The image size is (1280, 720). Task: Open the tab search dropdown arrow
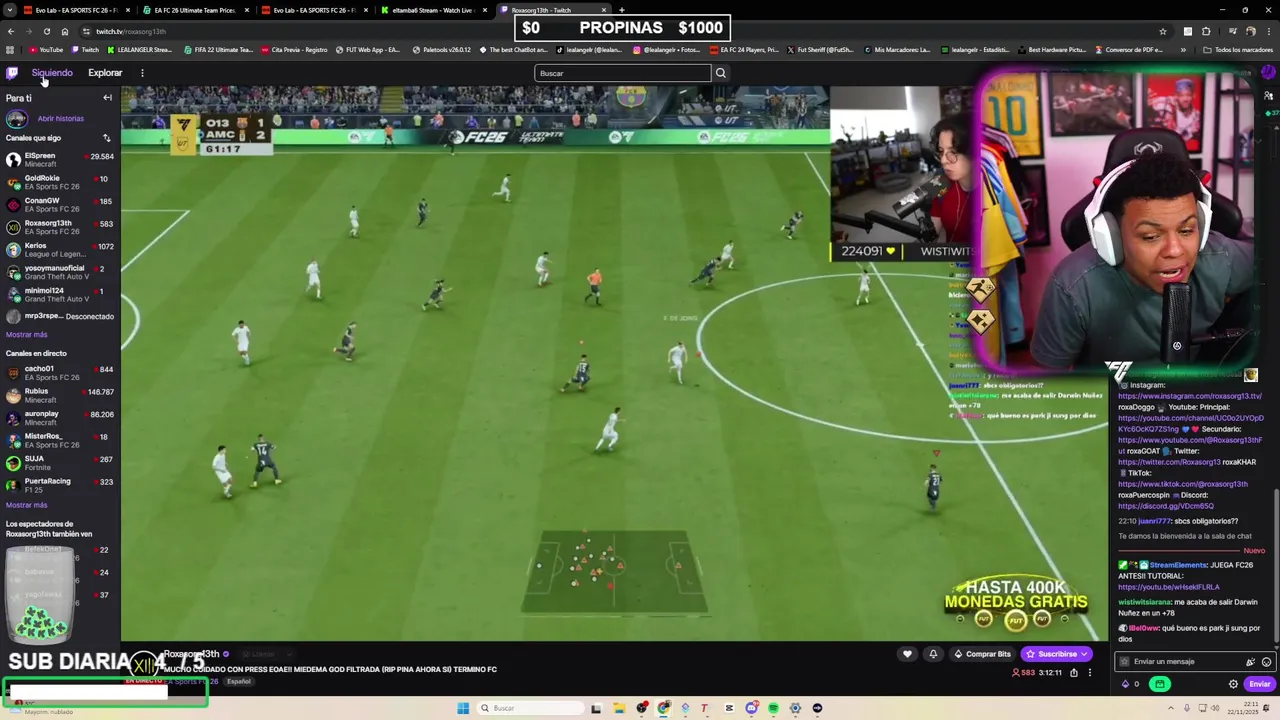(x=11, y=10)
